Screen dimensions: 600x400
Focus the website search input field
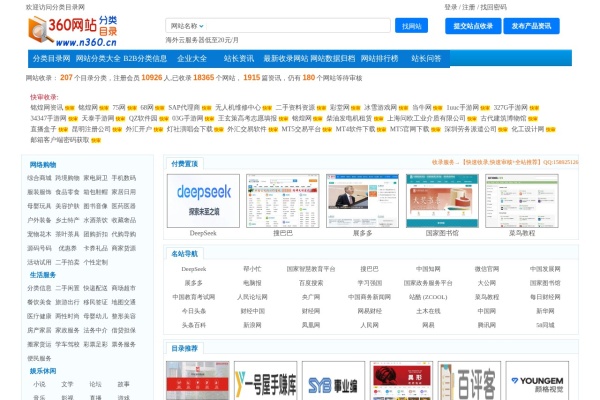(x=298, y=26)
